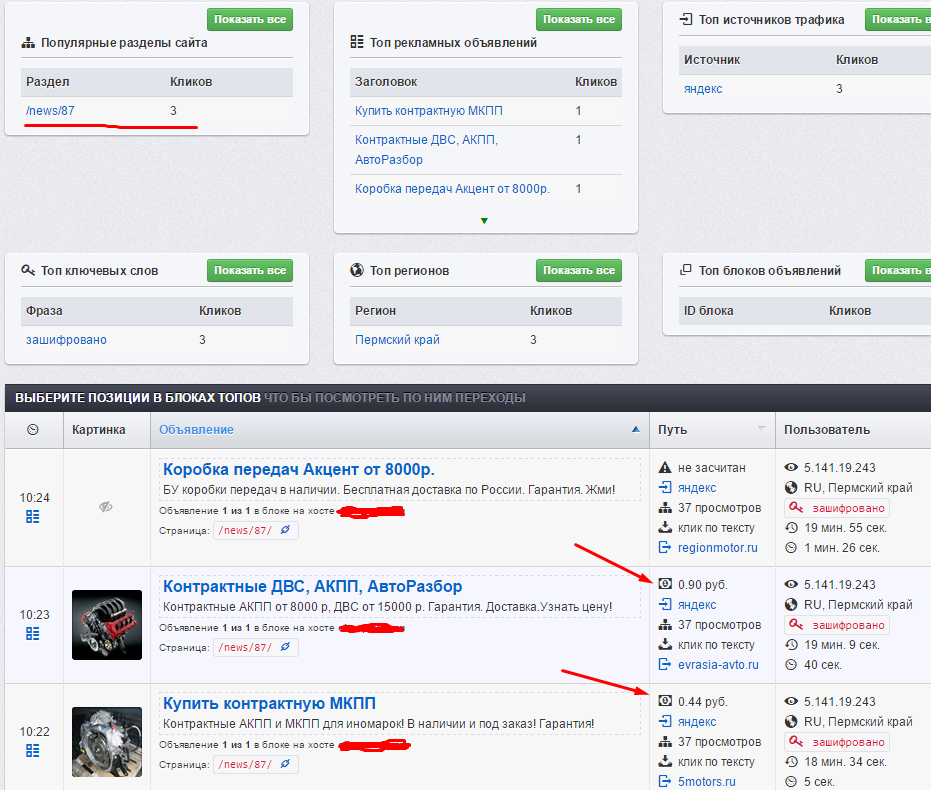Open Купить контрактную МКПП in top ads list

[x=429, y=110]
